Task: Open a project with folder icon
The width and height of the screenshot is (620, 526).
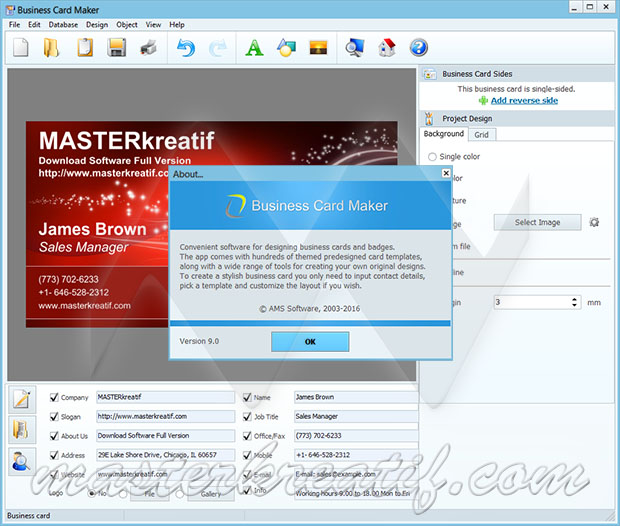Action: (51, 48)
